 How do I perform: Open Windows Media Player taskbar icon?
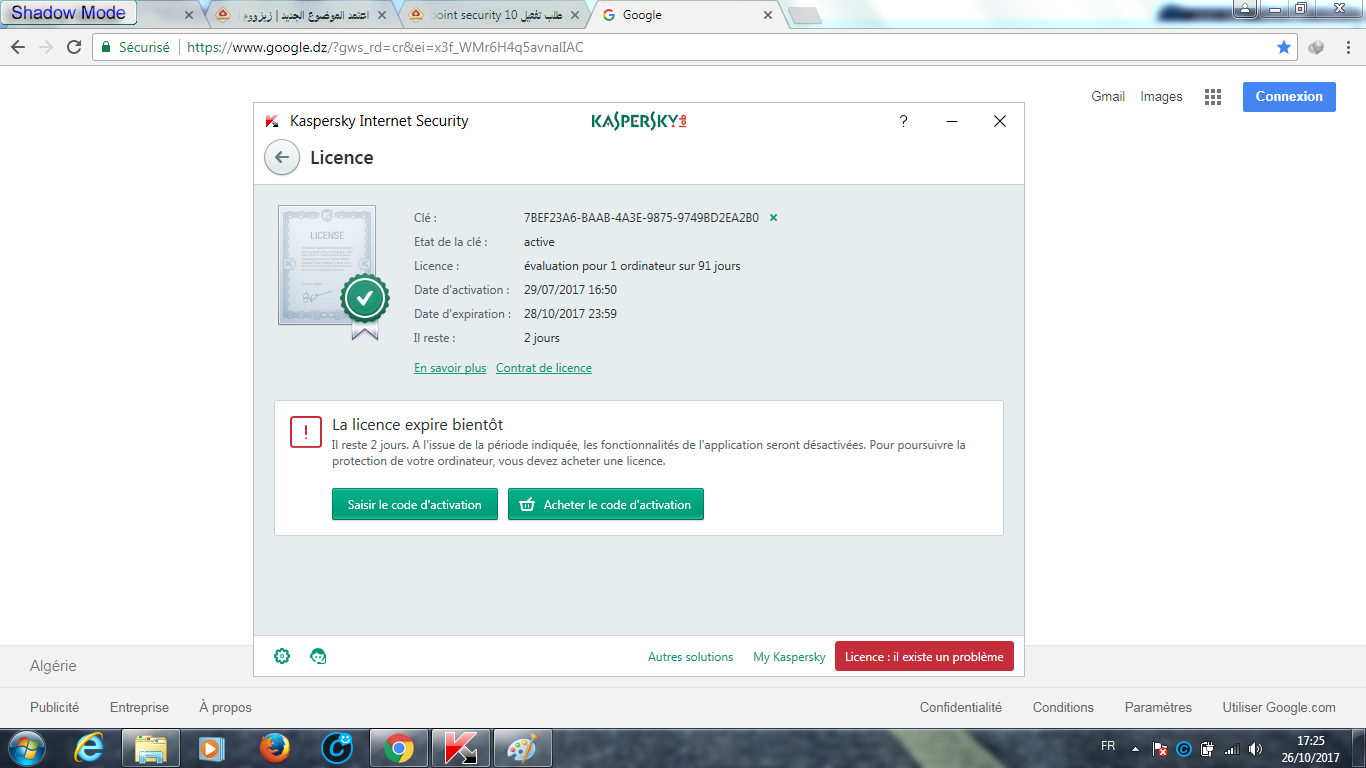pos(212,748)
